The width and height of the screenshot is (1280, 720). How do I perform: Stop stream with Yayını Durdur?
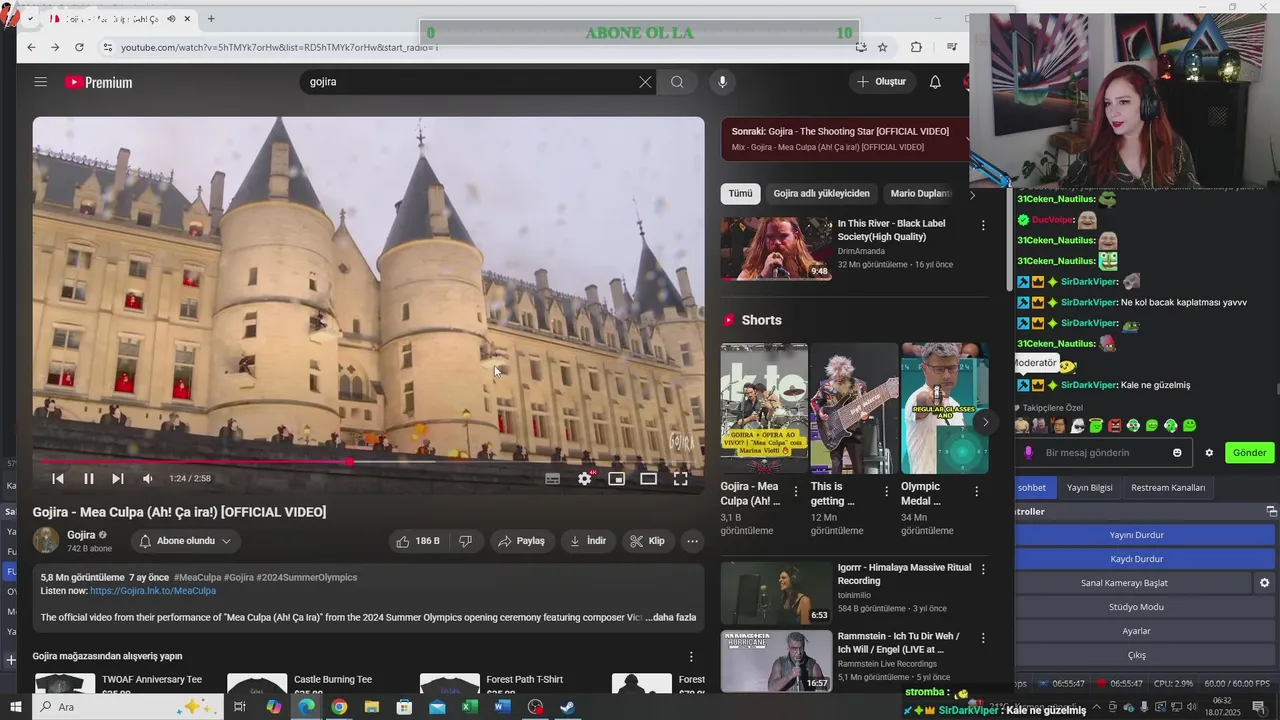coord(1137,535)
